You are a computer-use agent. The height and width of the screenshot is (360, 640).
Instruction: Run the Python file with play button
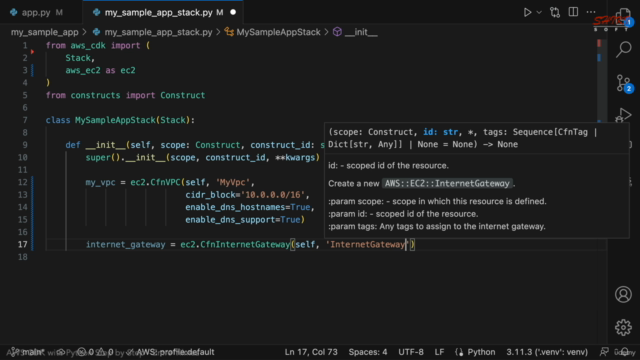527,12
